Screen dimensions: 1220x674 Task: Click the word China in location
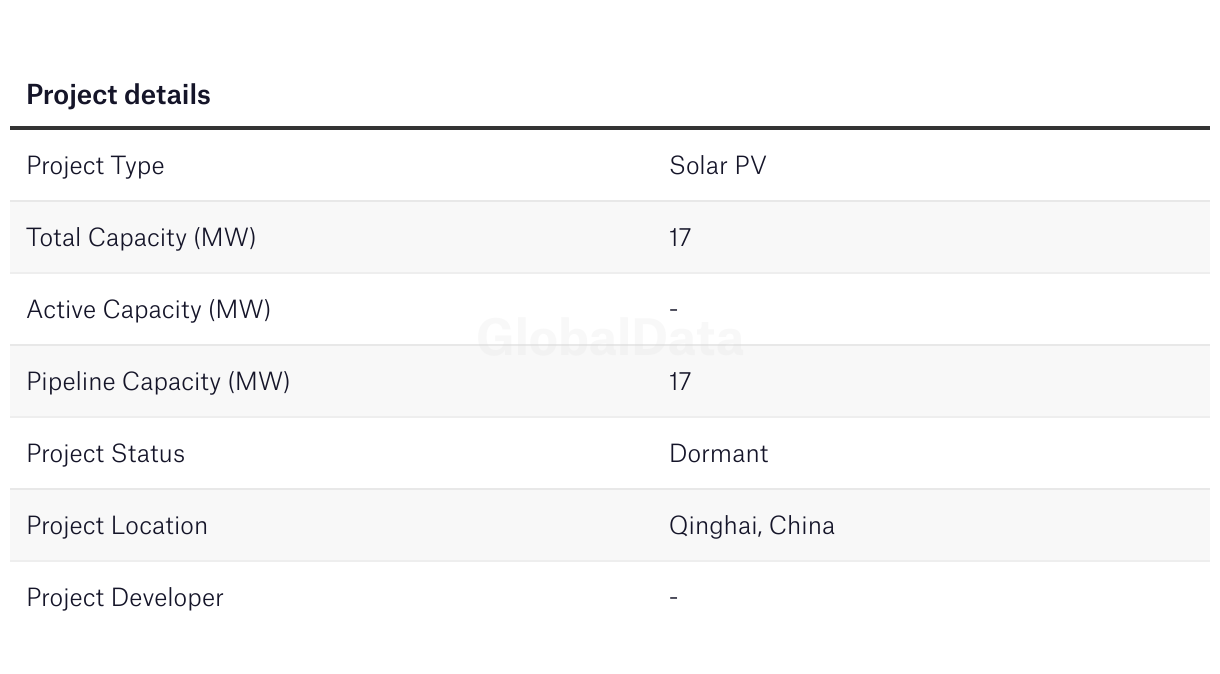coord(802,526)
